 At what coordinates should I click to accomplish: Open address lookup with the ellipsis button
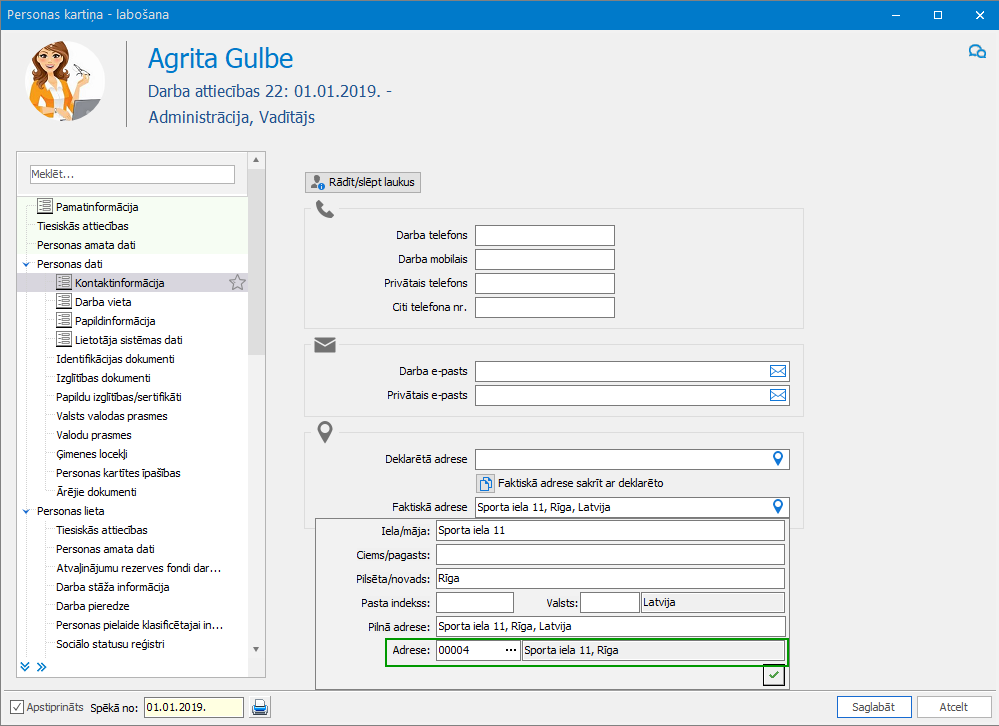tap(511, 651)
